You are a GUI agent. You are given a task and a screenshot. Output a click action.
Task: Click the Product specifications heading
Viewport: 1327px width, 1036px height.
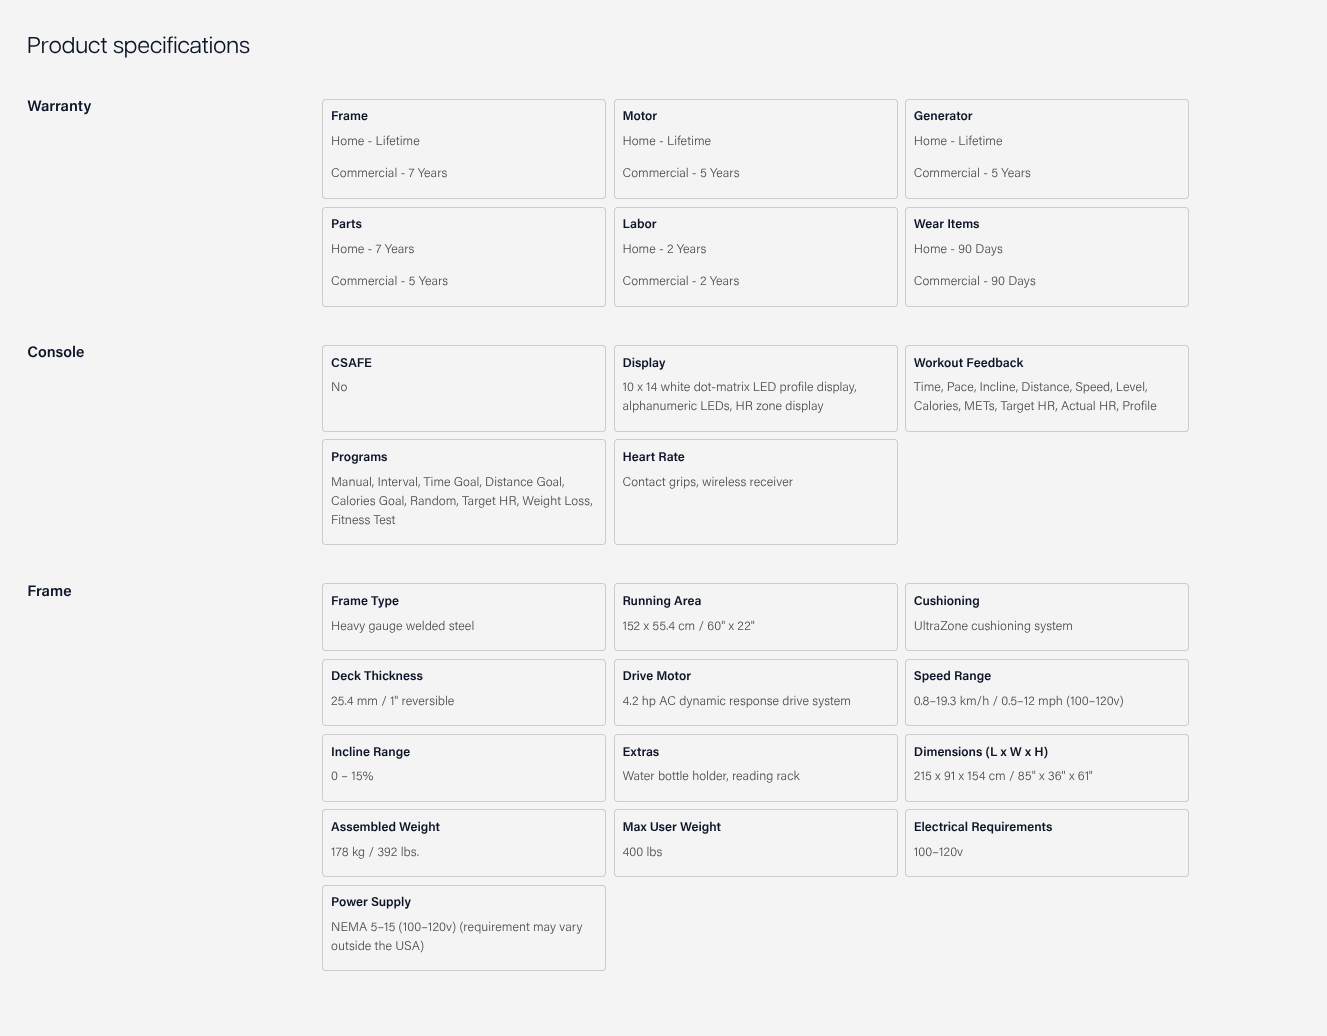click(138, 46)
